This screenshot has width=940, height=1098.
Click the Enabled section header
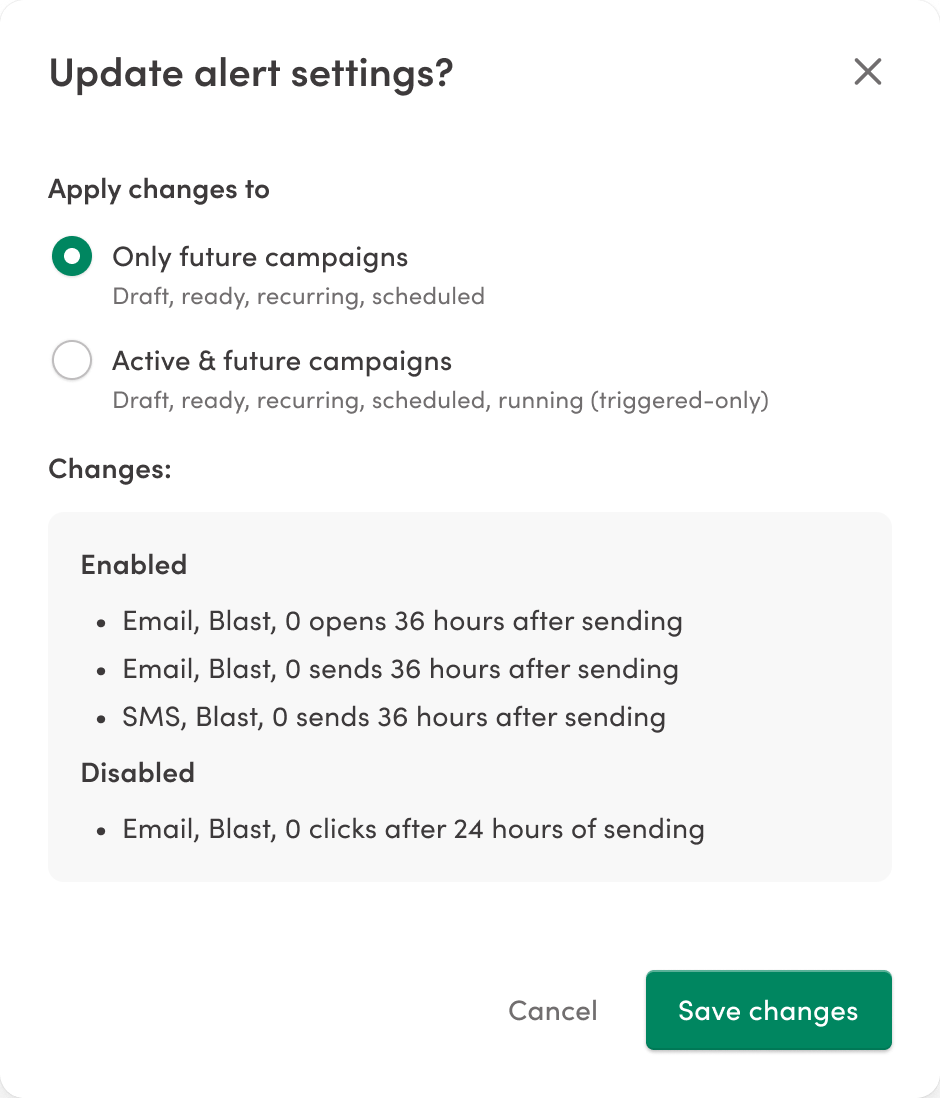tap(133, 564)
